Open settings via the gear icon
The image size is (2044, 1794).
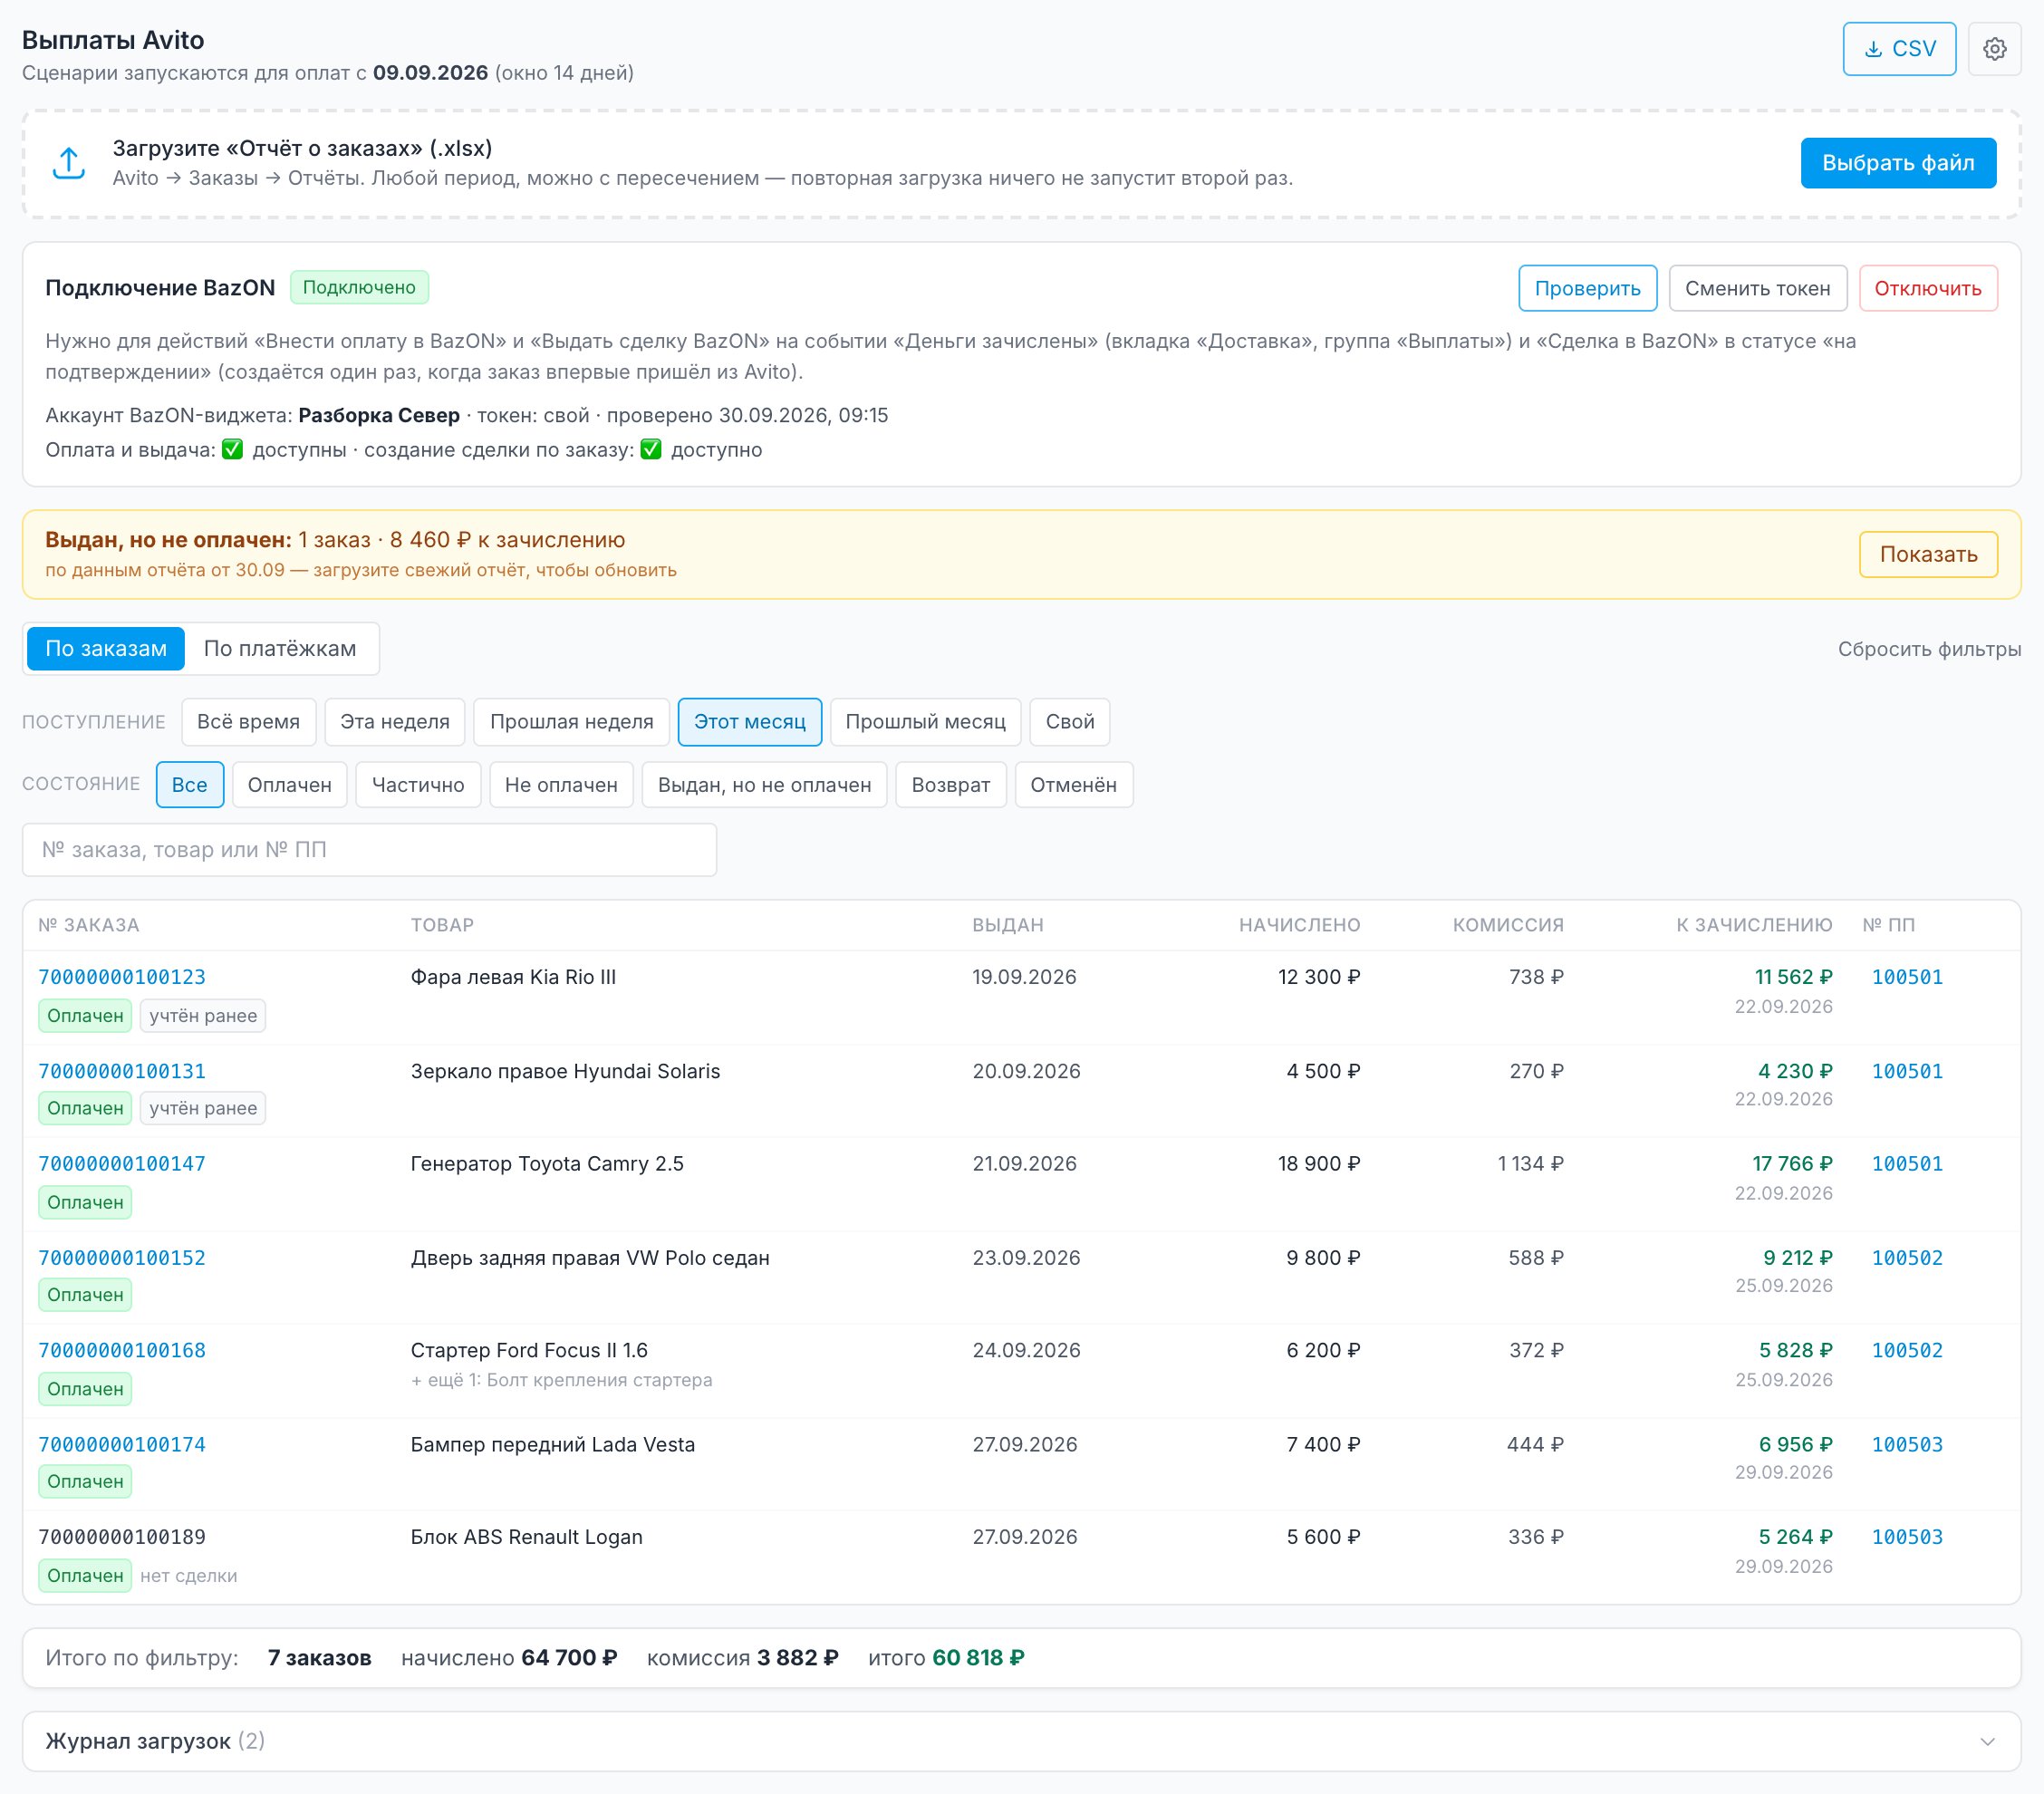(1994, 49)
